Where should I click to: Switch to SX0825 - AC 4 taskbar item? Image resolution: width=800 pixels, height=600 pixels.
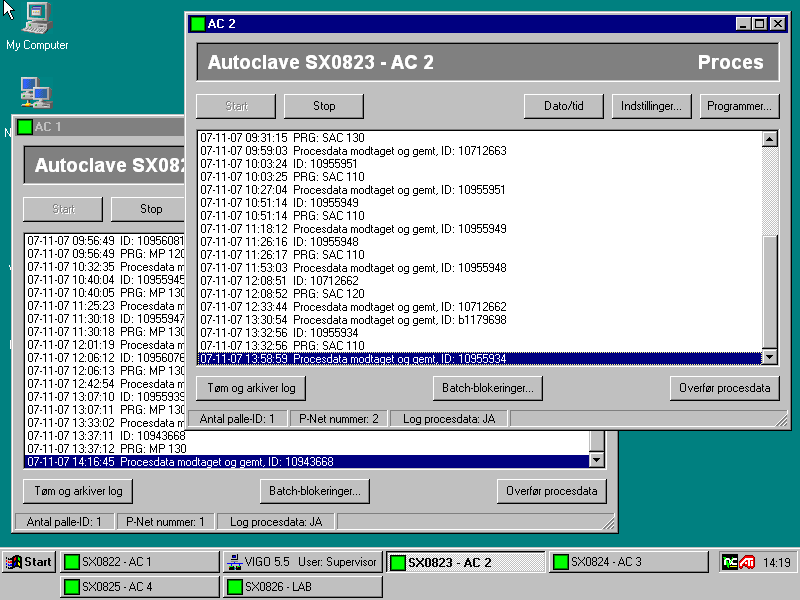click(140, 586)
